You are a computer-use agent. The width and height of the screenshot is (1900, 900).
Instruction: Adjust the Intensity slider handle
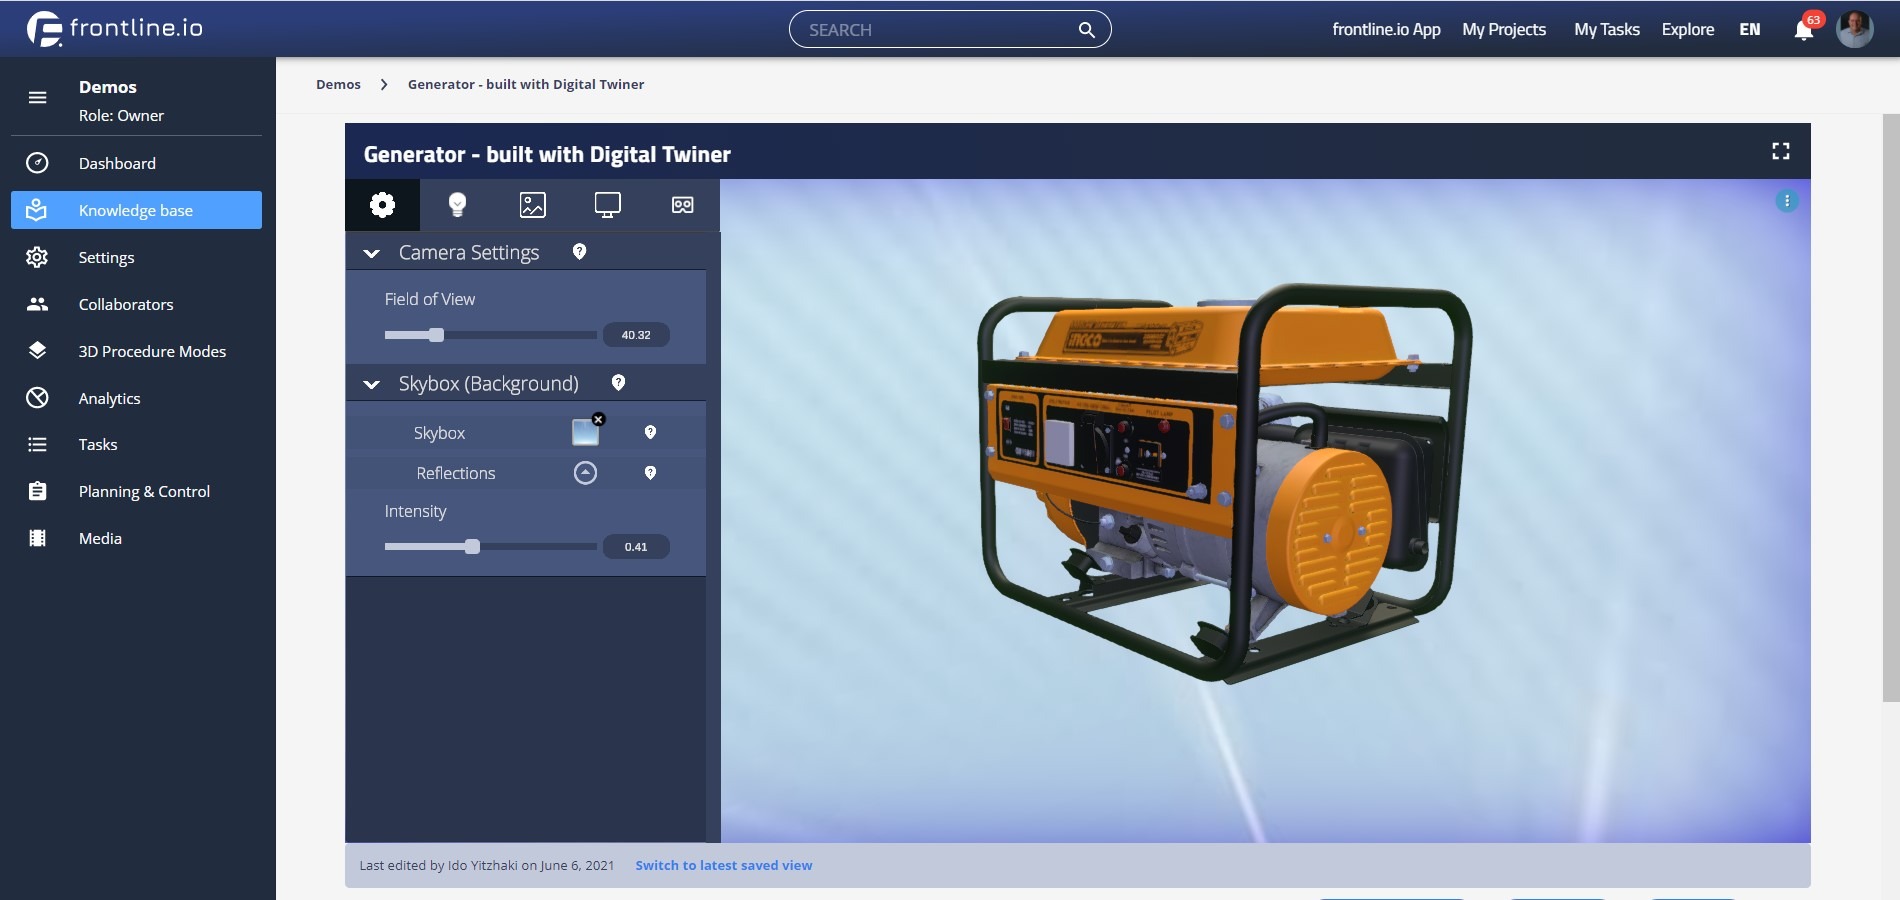point(472,547)
